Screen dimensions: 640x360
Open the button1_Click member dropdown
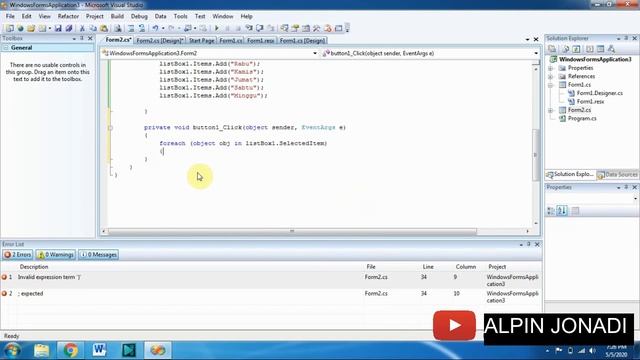click(x=536, y=53)
